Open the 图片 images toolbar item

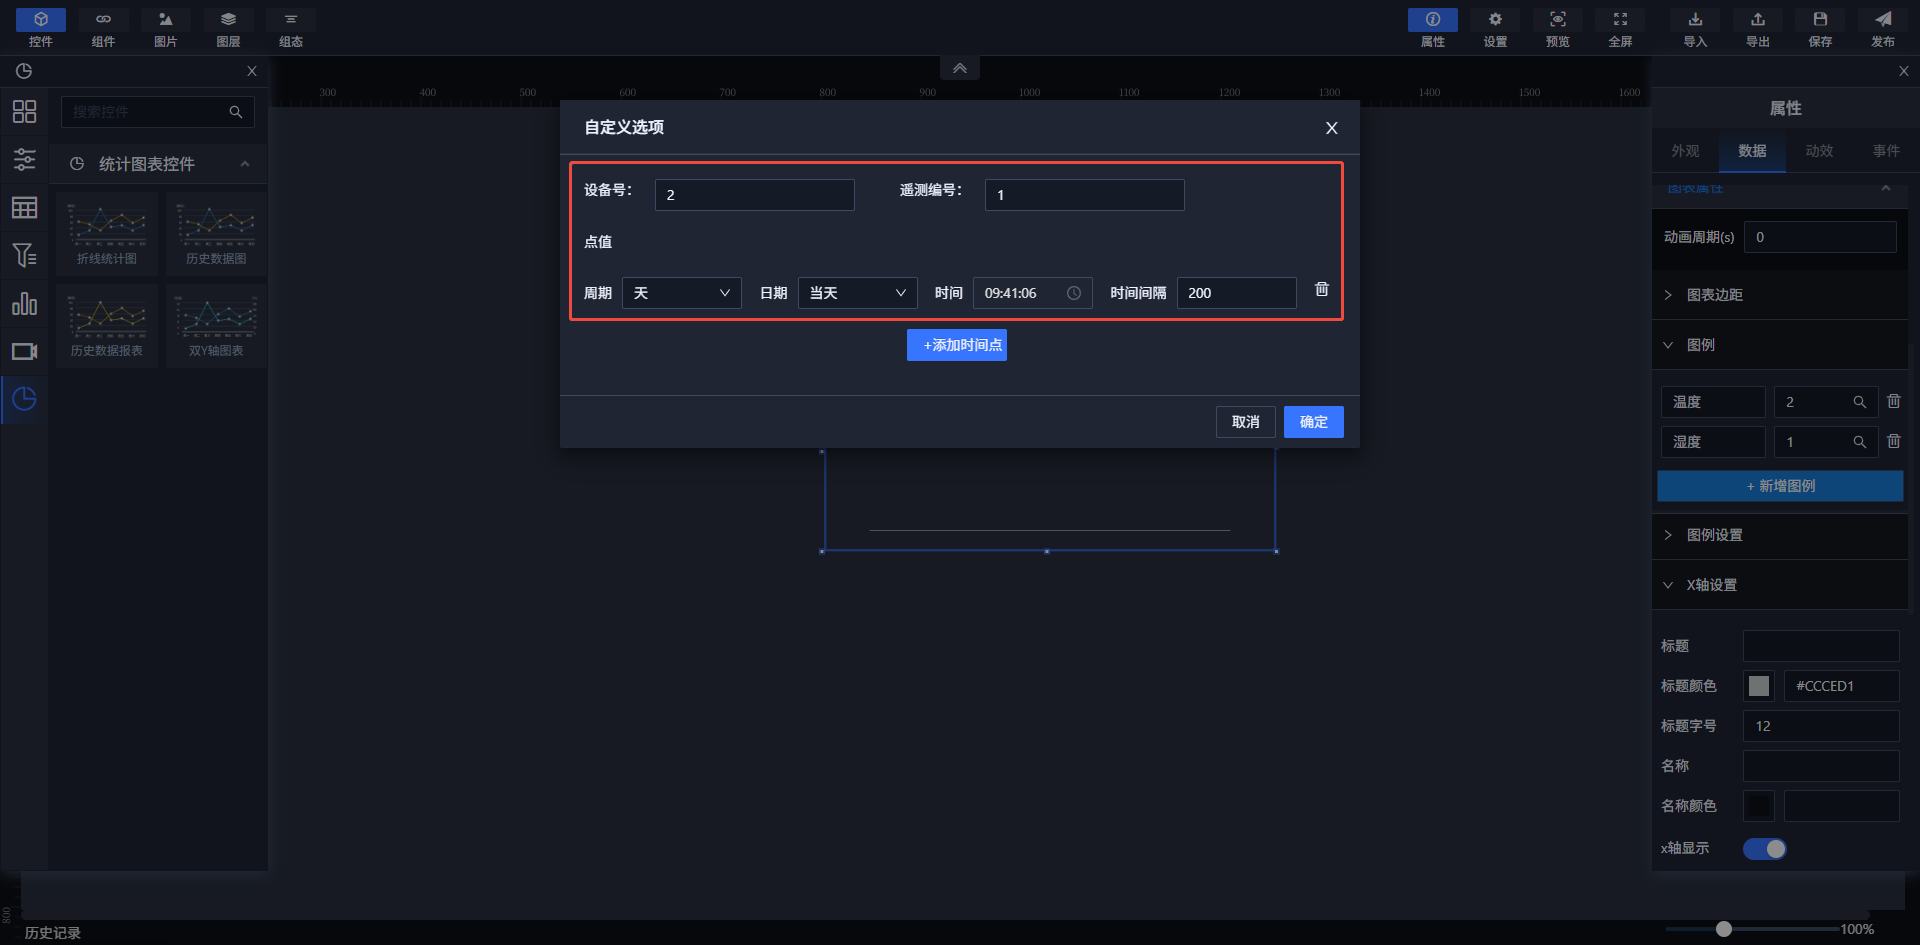tap(166, 28)
